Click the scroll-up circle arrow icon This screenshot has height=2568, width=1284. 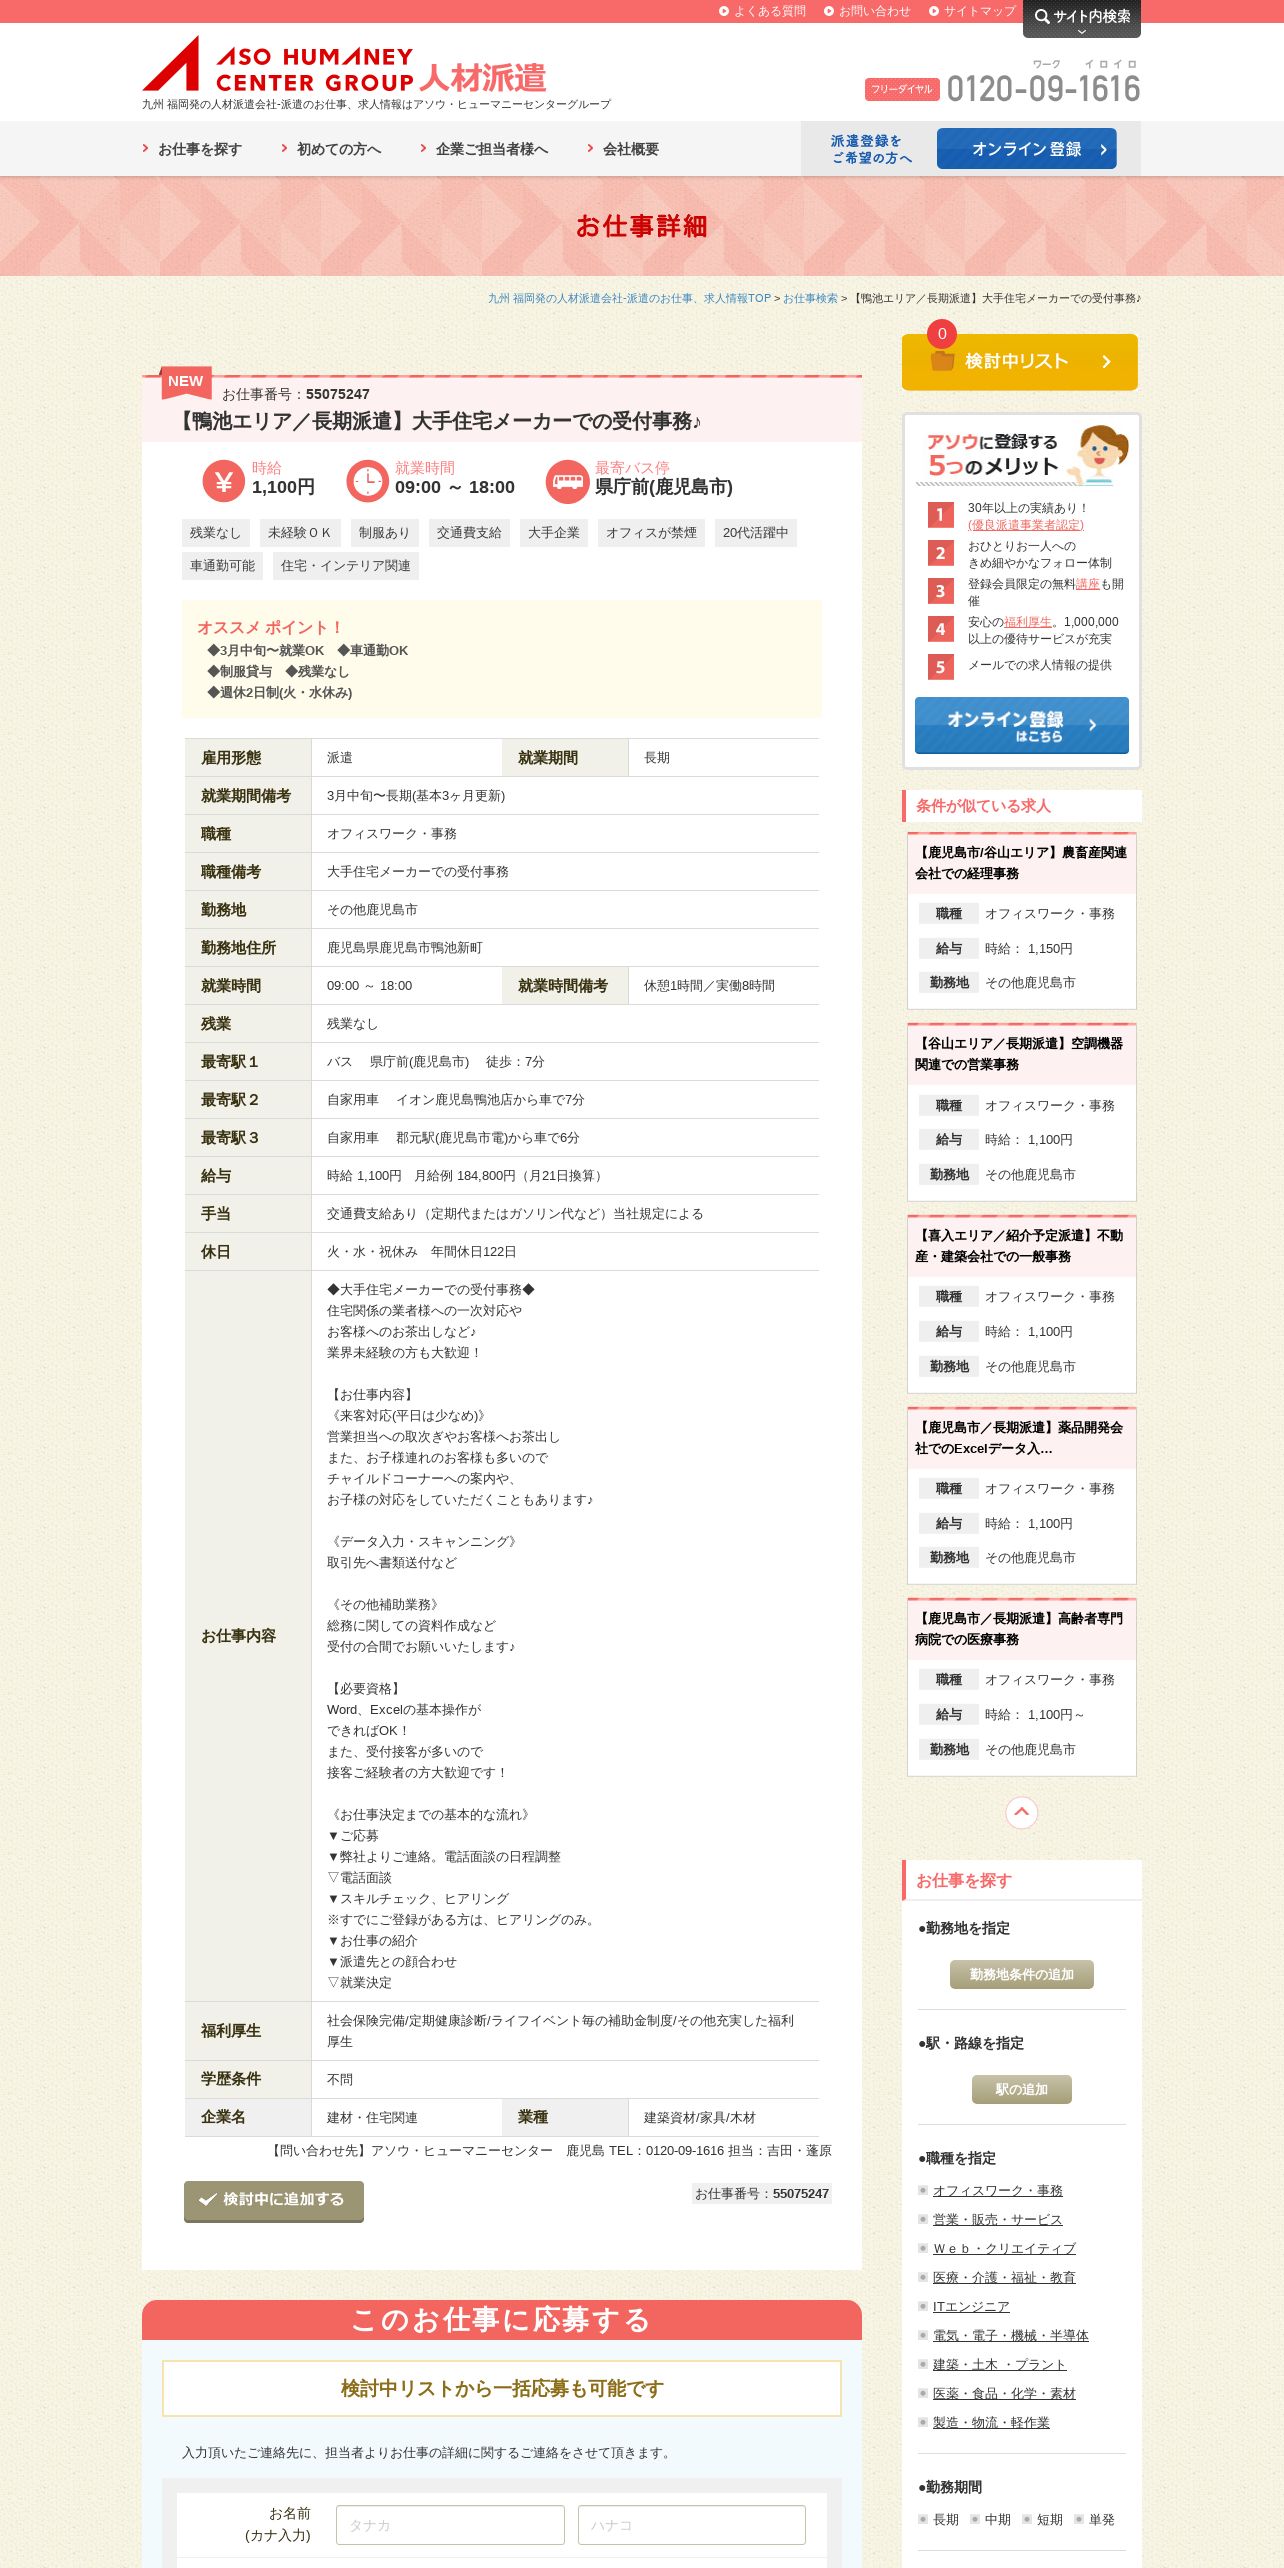click(1021, 1812)
